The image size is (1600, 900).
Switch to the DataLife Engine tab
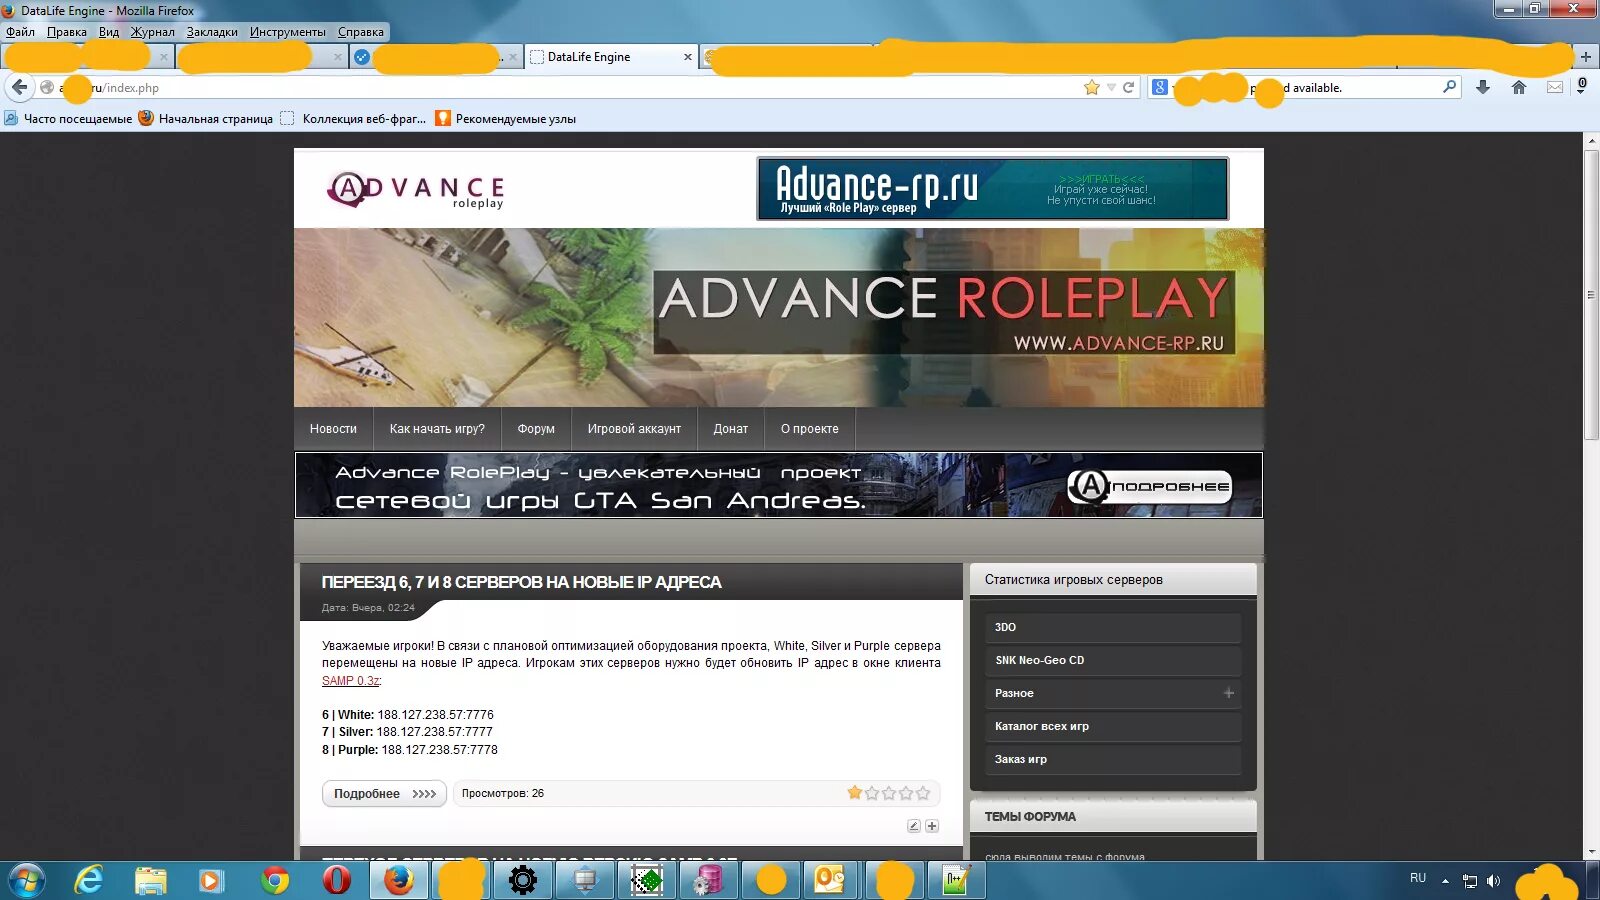click(x=611, y=57)
